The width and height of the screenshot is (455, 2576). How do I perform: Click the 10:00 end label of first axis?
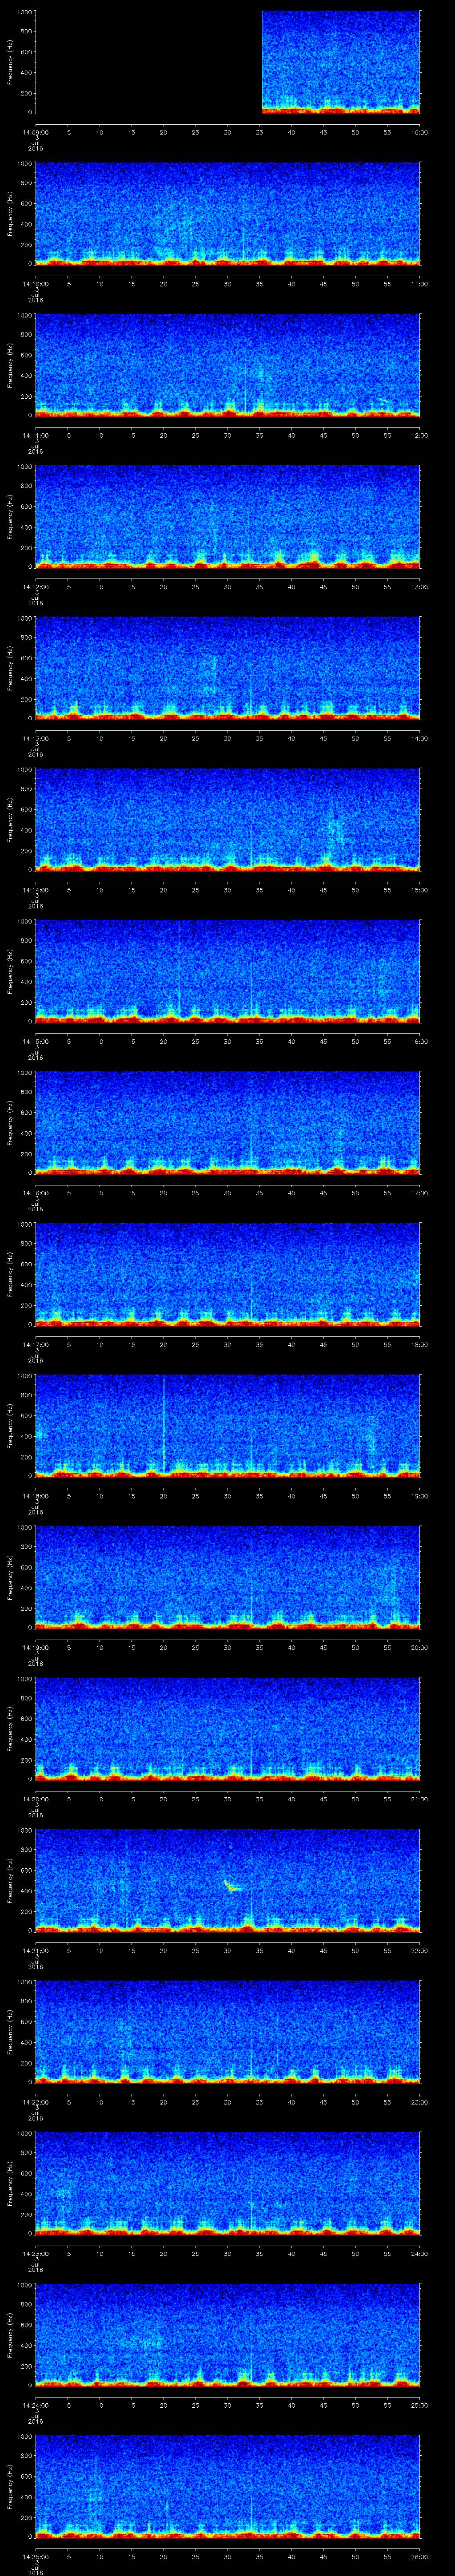(419, 132)
